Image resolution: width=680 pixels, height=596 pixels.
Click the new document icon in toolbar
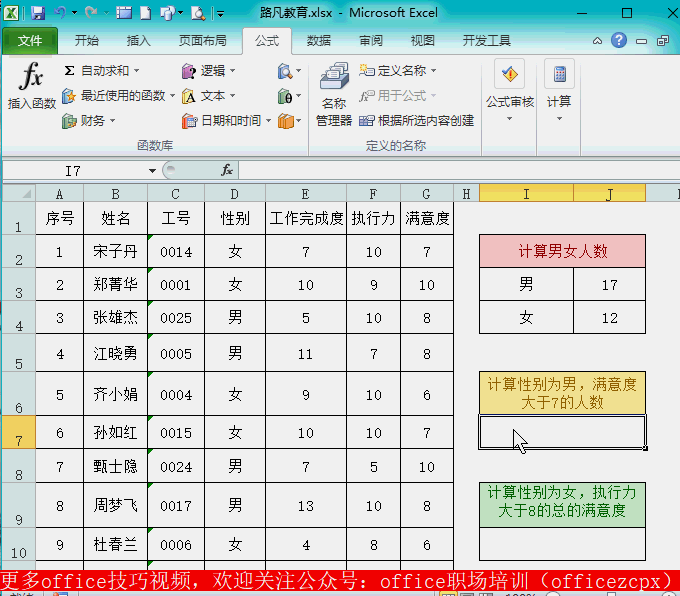tap(146, 13)
